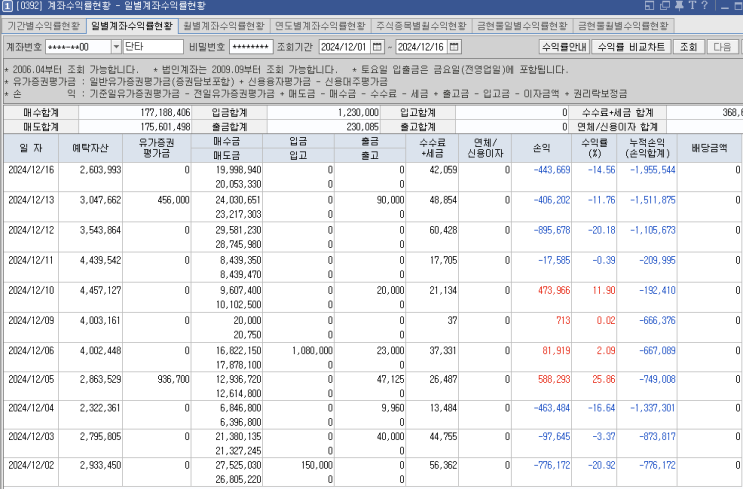Click the loss value -895,678
The width and height of the screenshot is (743, 489).
(552, 230)
